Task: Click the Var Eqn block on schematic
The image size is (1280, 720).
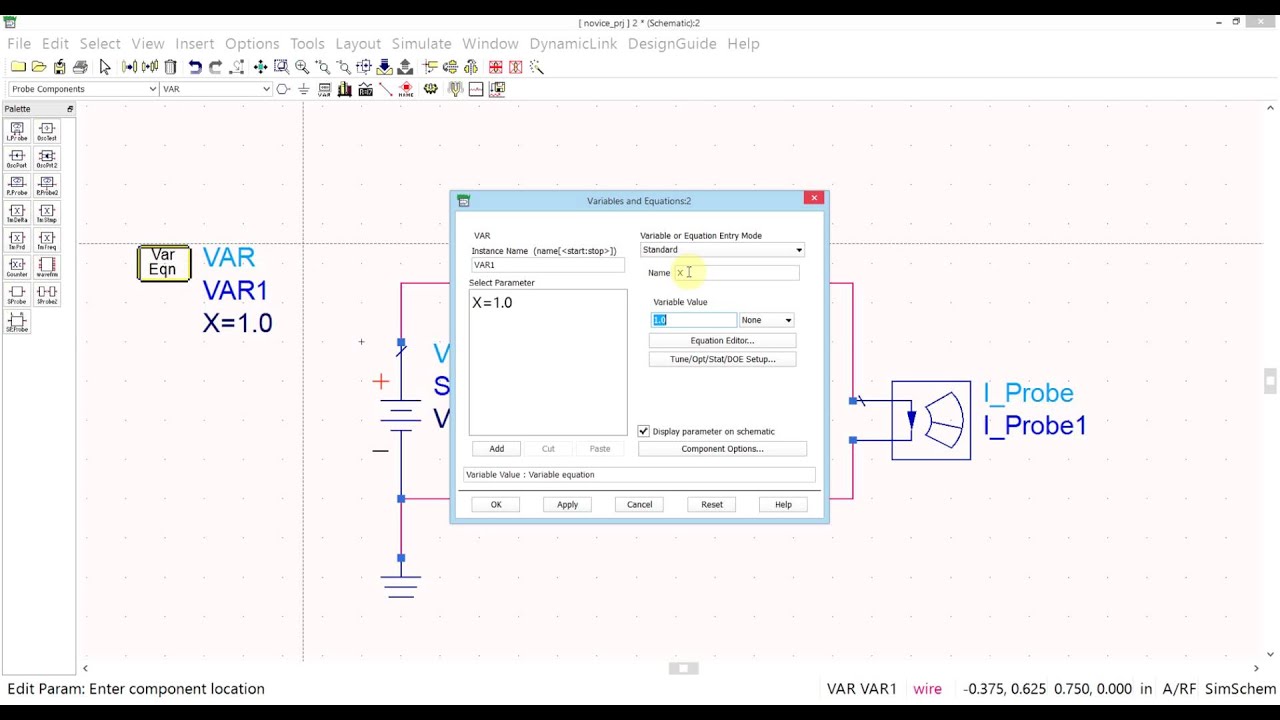Action: pyautogui.click(x=163, y=263)
